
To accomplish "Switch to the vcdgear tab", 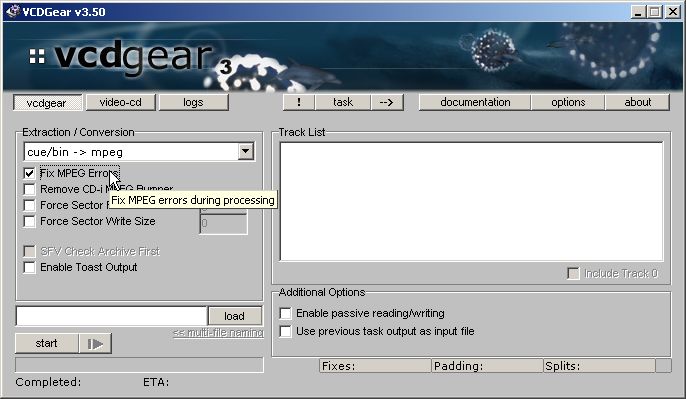I will [47, 103].
